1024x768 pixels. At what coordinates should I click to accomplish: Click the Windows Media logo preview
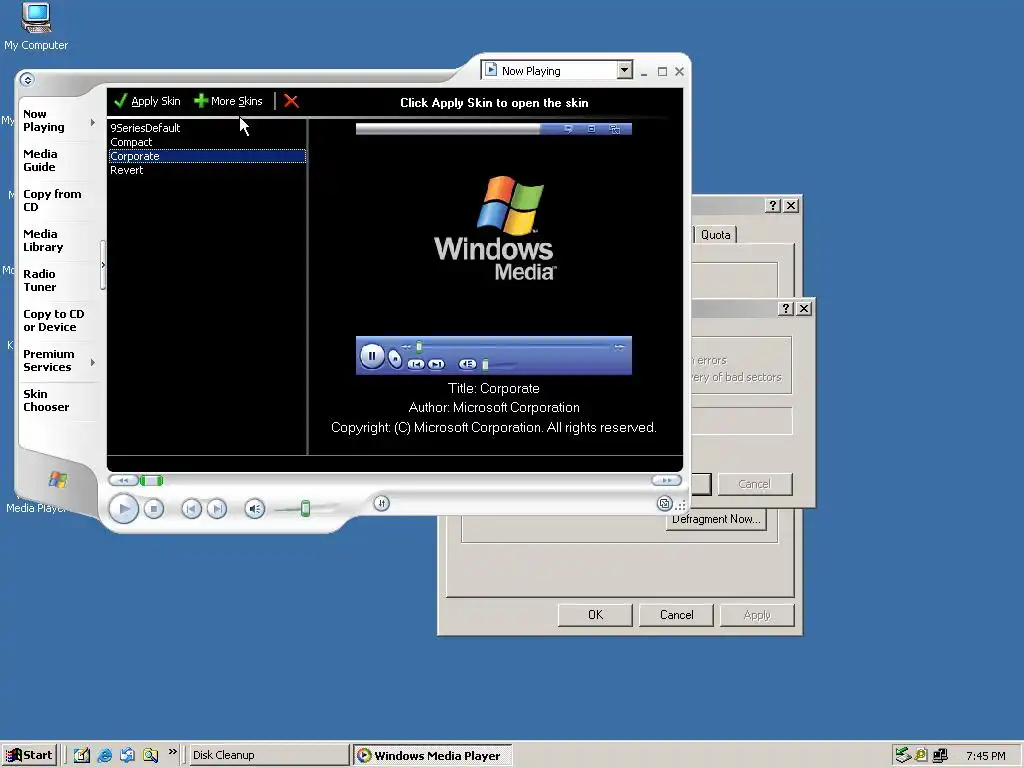click(494, 228)
